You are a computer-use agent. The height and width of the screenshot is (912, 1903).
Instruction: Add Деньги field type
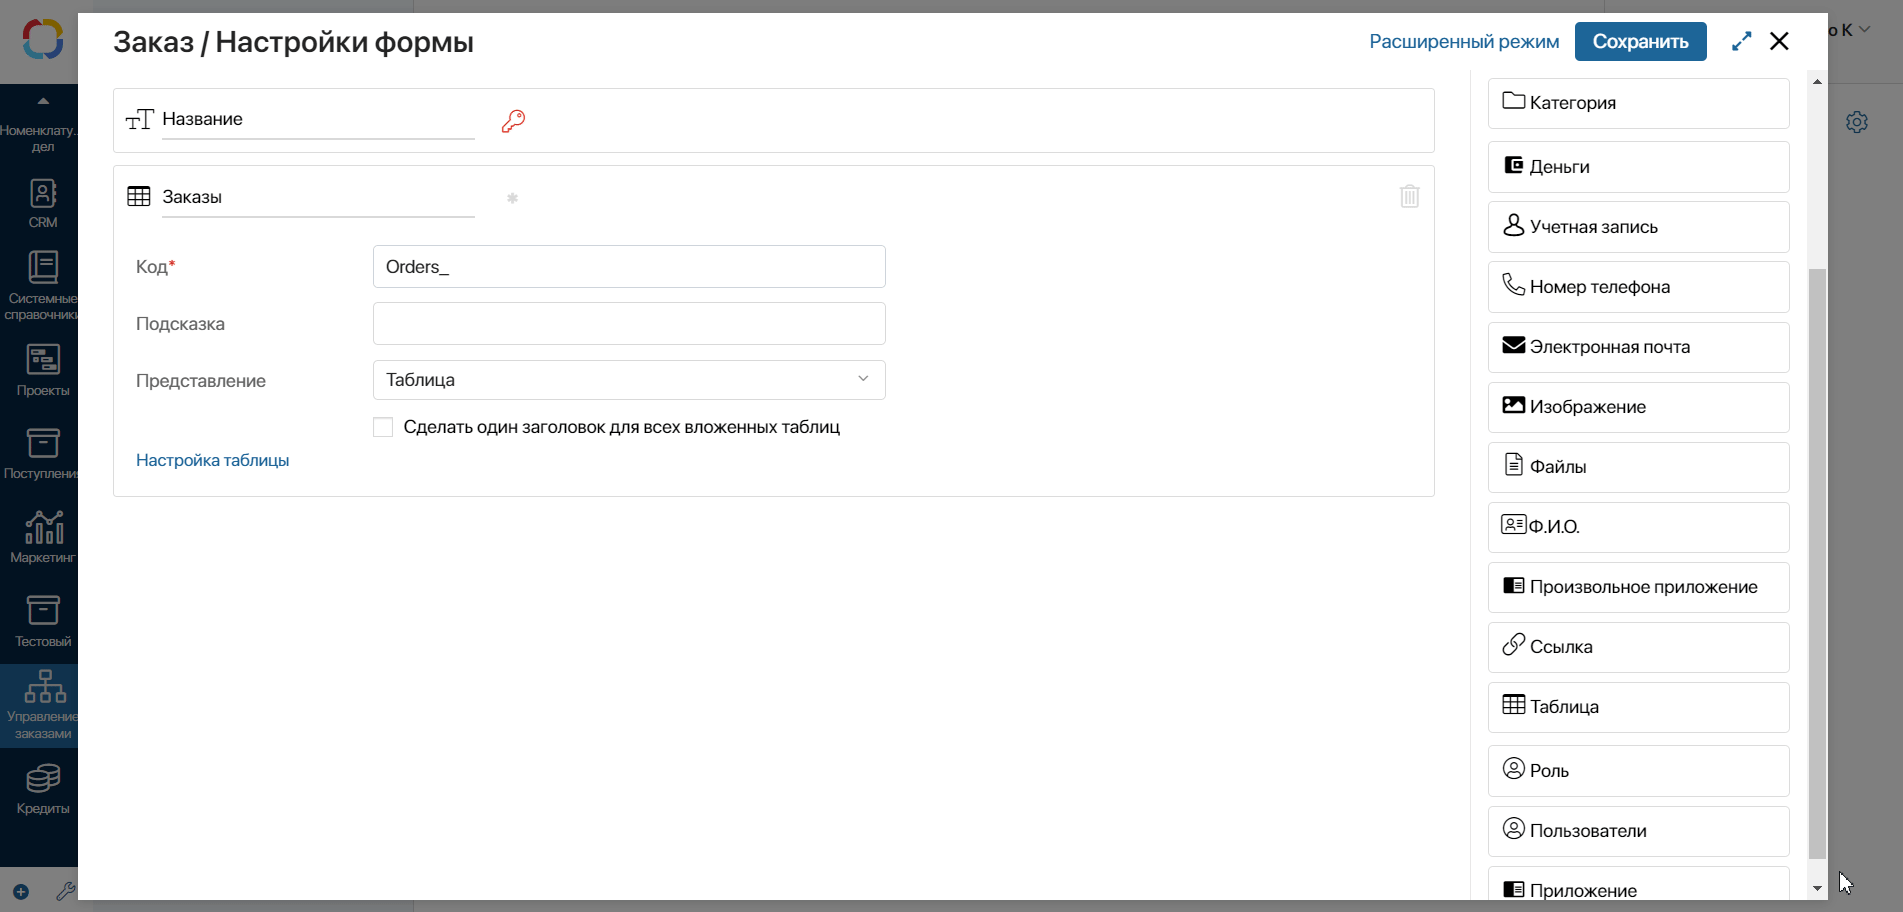tap(1638, 167)
